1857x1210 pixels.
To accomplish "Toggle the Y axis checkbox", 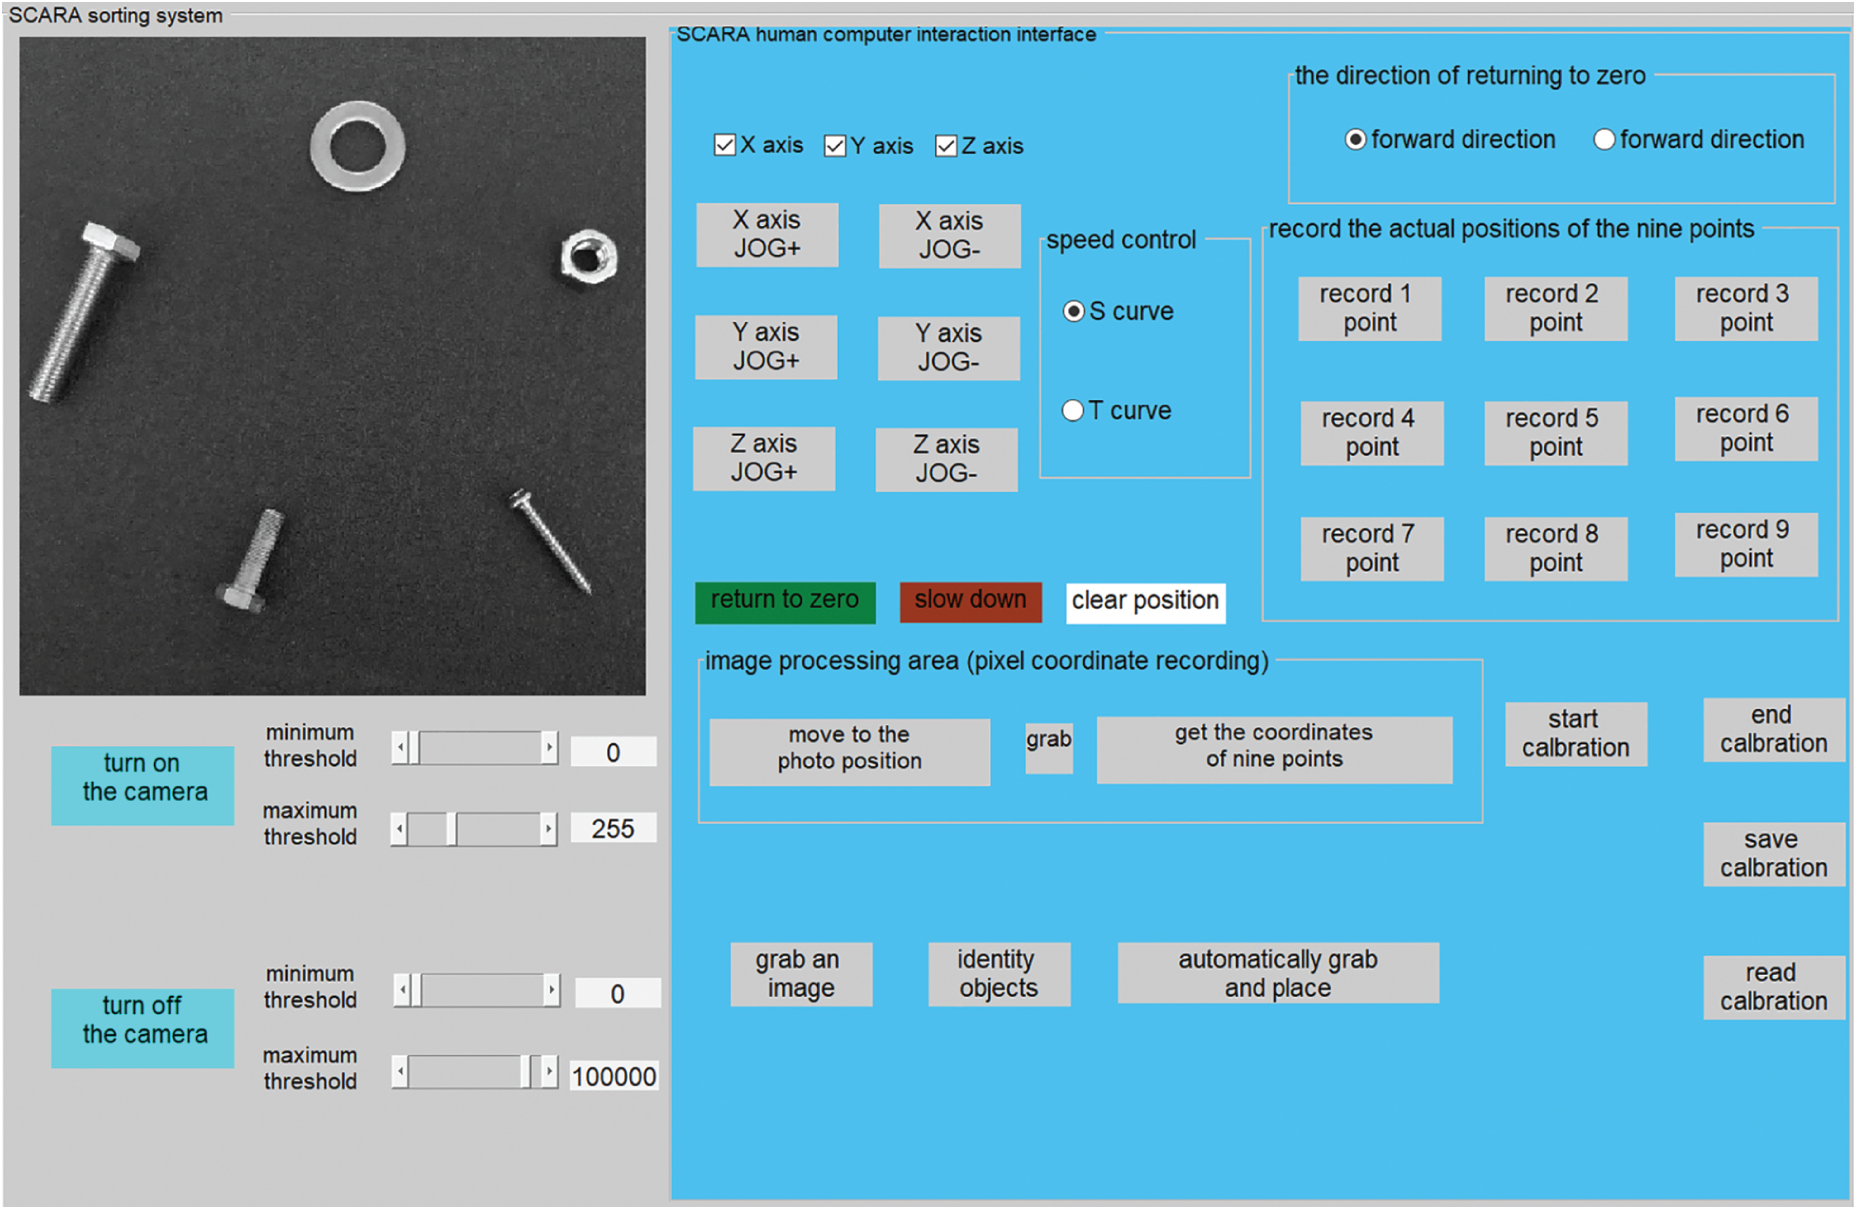I will (835, 147).
